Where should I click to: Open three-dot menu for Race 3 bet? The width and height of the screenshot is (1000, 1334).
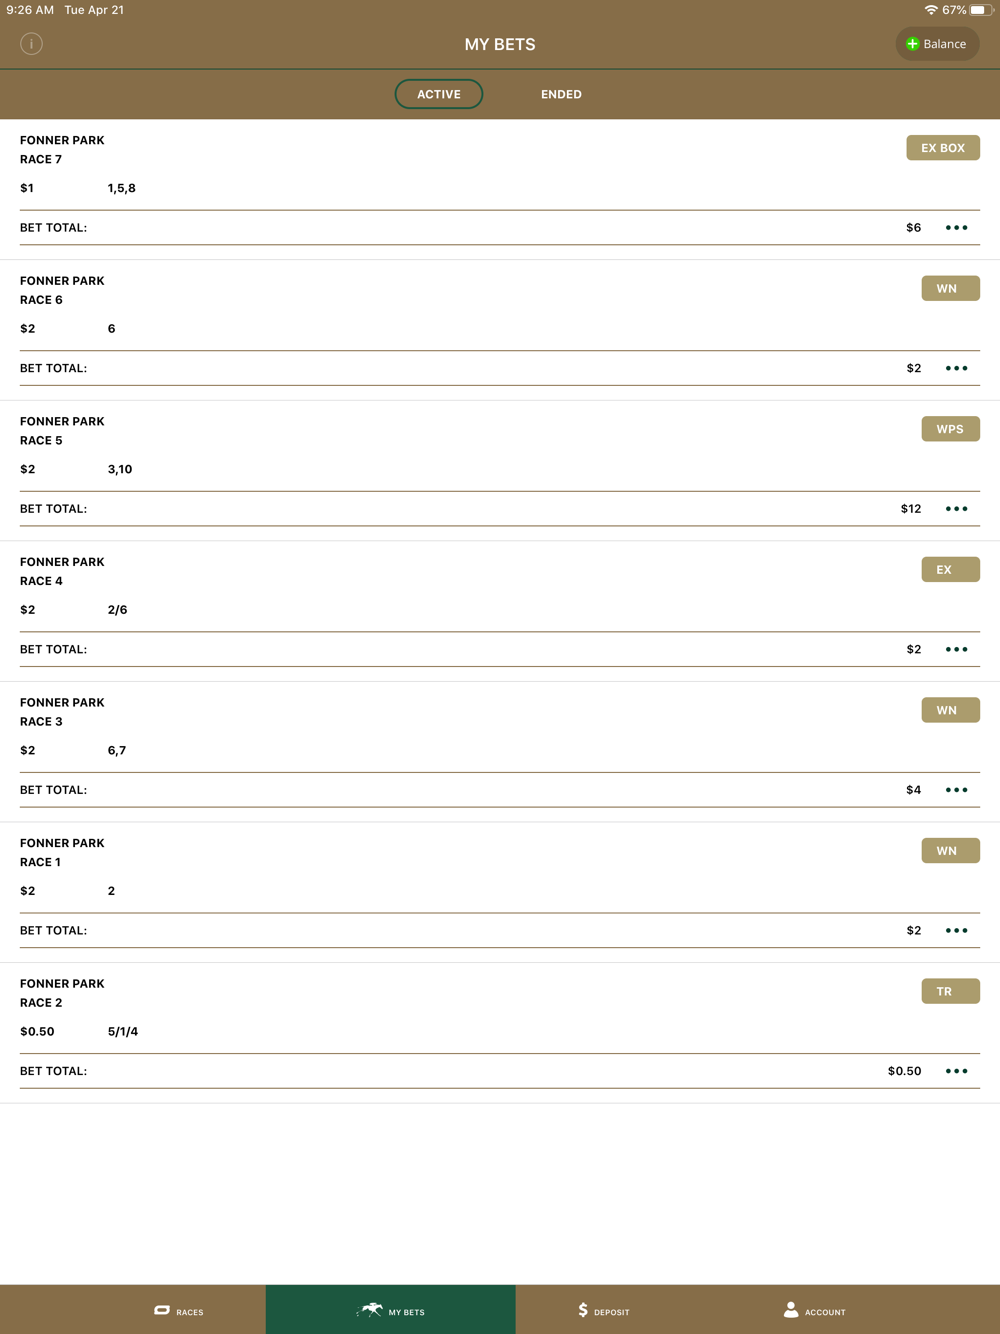tap(957, 790)
